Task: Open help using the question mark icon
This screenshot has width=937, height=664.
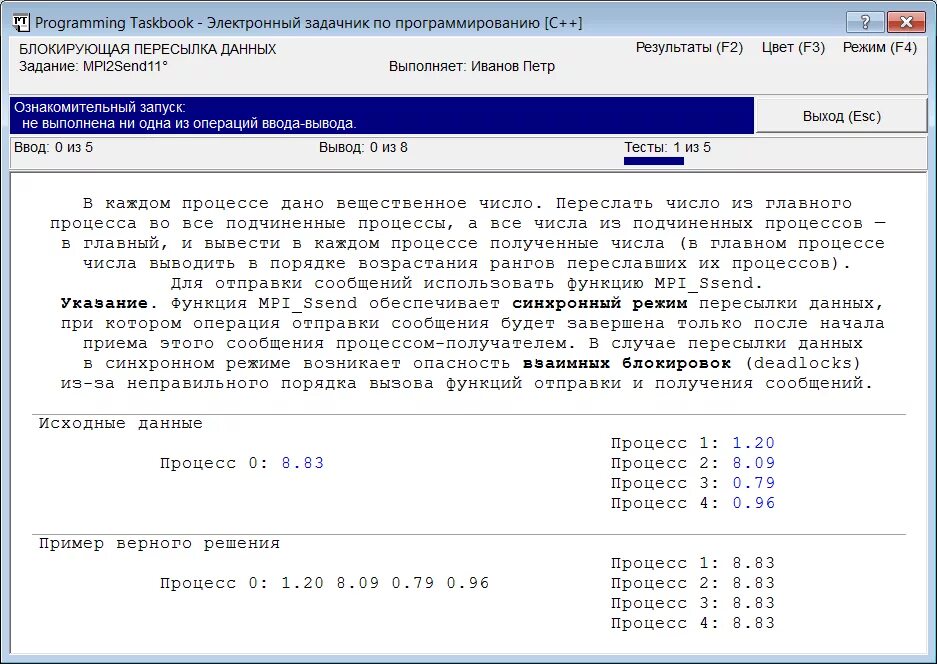Action: tap(866, 21)
